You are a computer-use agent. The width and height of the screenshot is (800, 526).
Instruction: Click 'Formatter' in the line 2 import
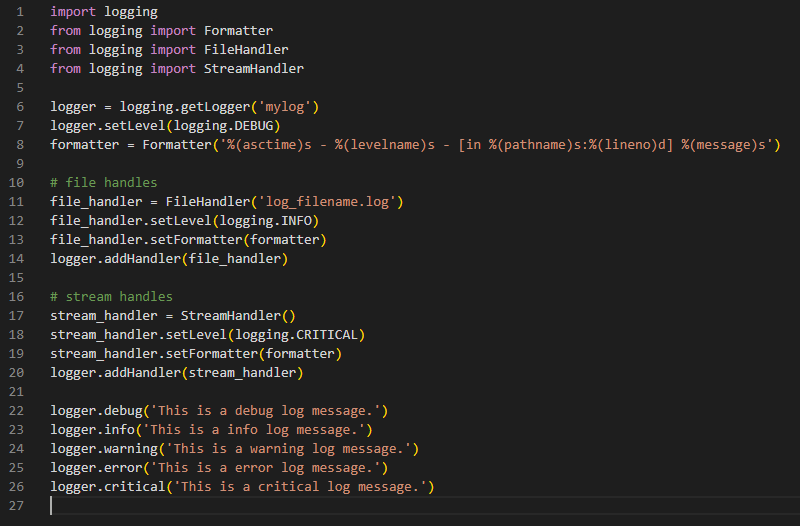coord(238,31)
